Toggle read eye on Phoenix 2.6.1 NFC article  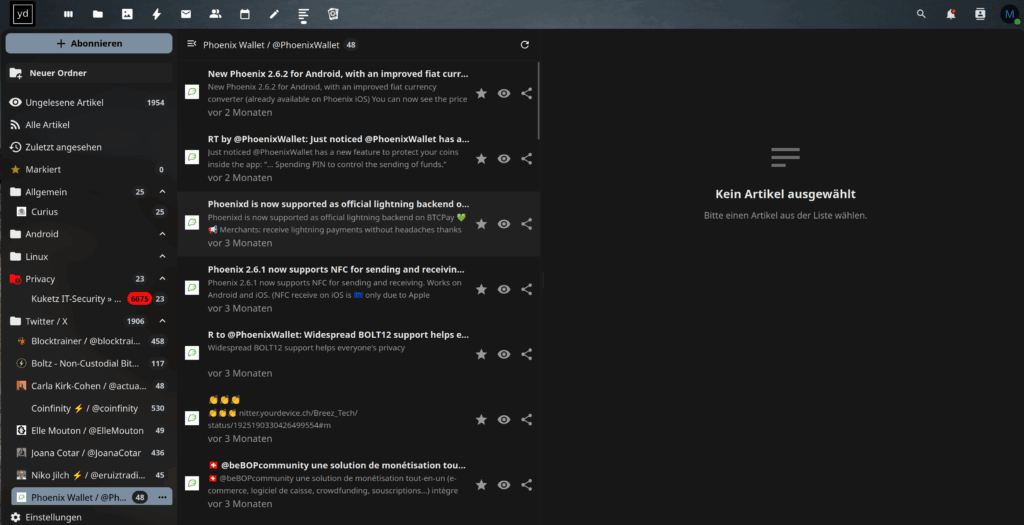coord(504,289)
